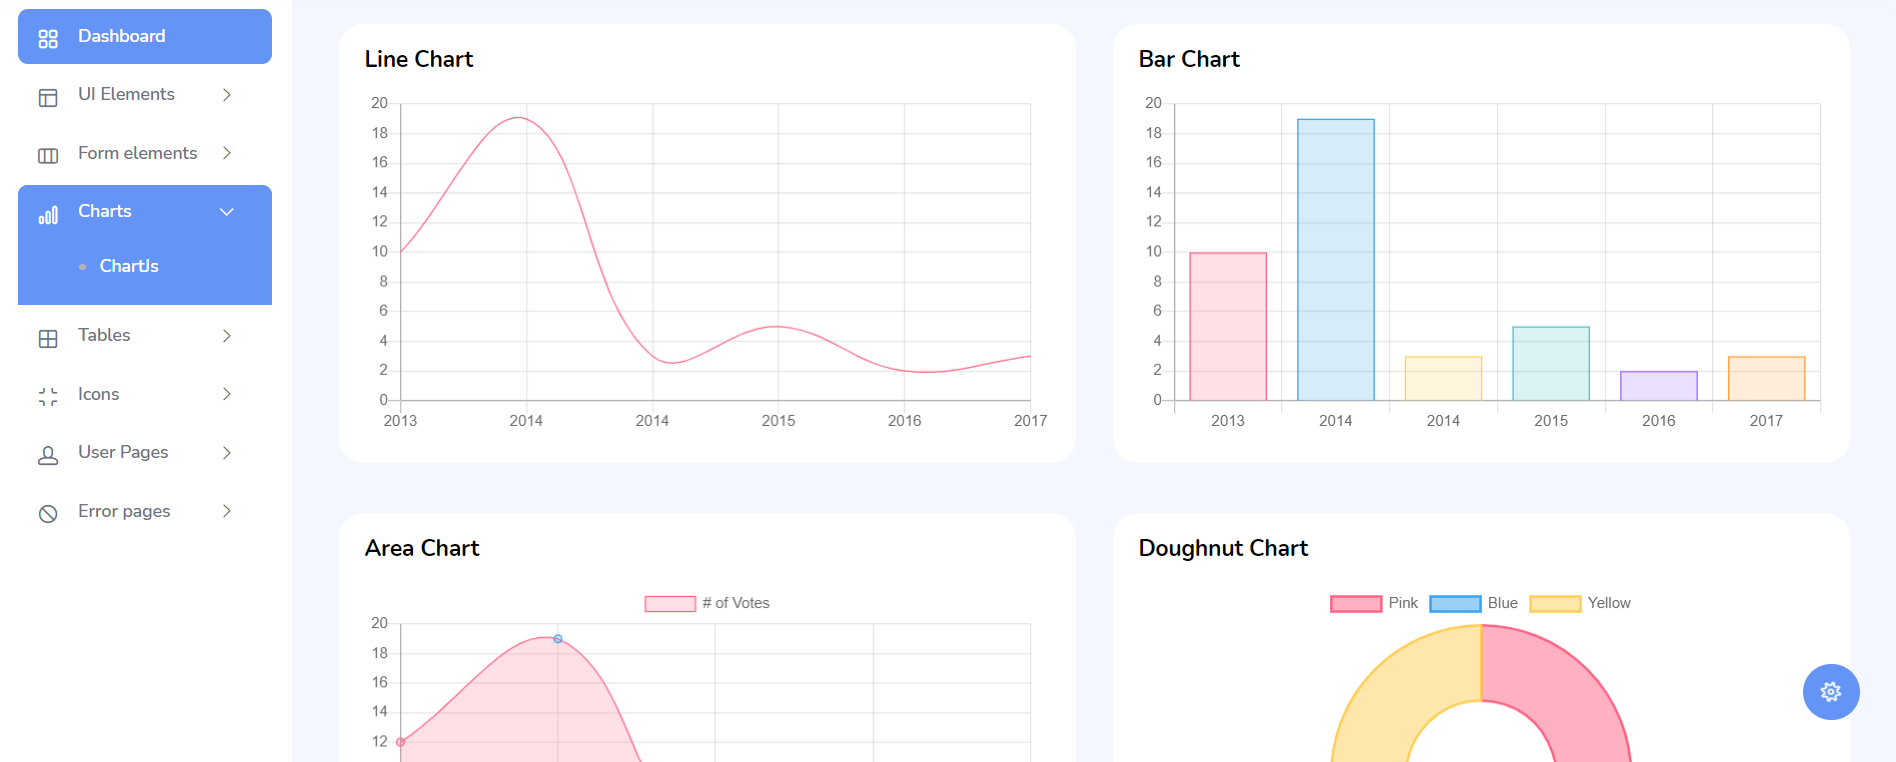Click the teal 2015 bar

pyautogui.click(x=1551, y=364)
